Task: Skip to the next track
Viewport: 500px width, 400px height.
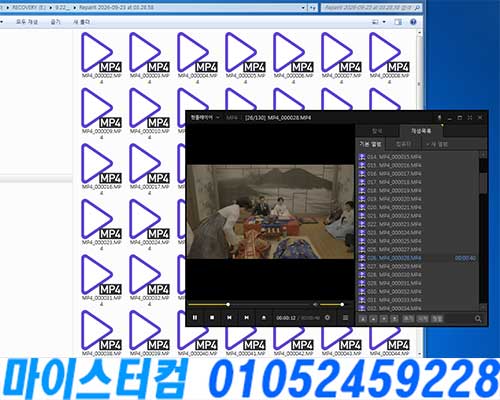Action: pos(246,318)
